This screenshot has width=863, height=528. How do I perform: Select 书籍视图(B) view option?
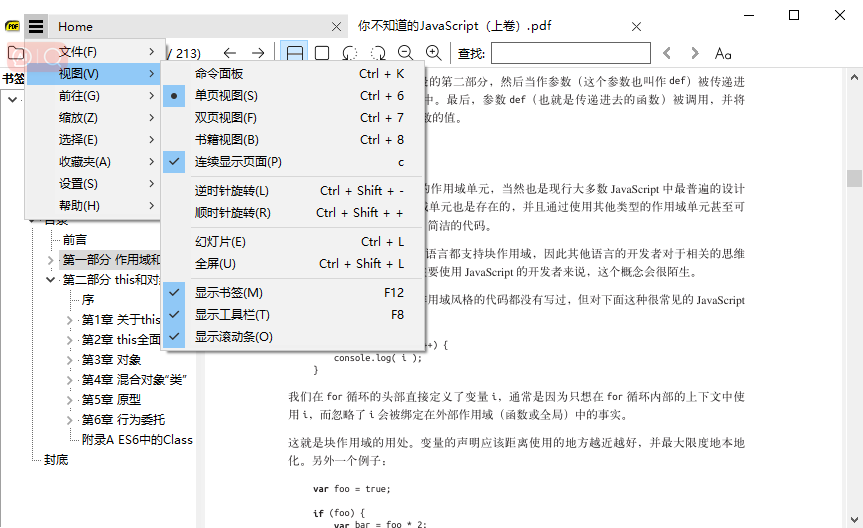pyautogui.click(x=293, y=140)
